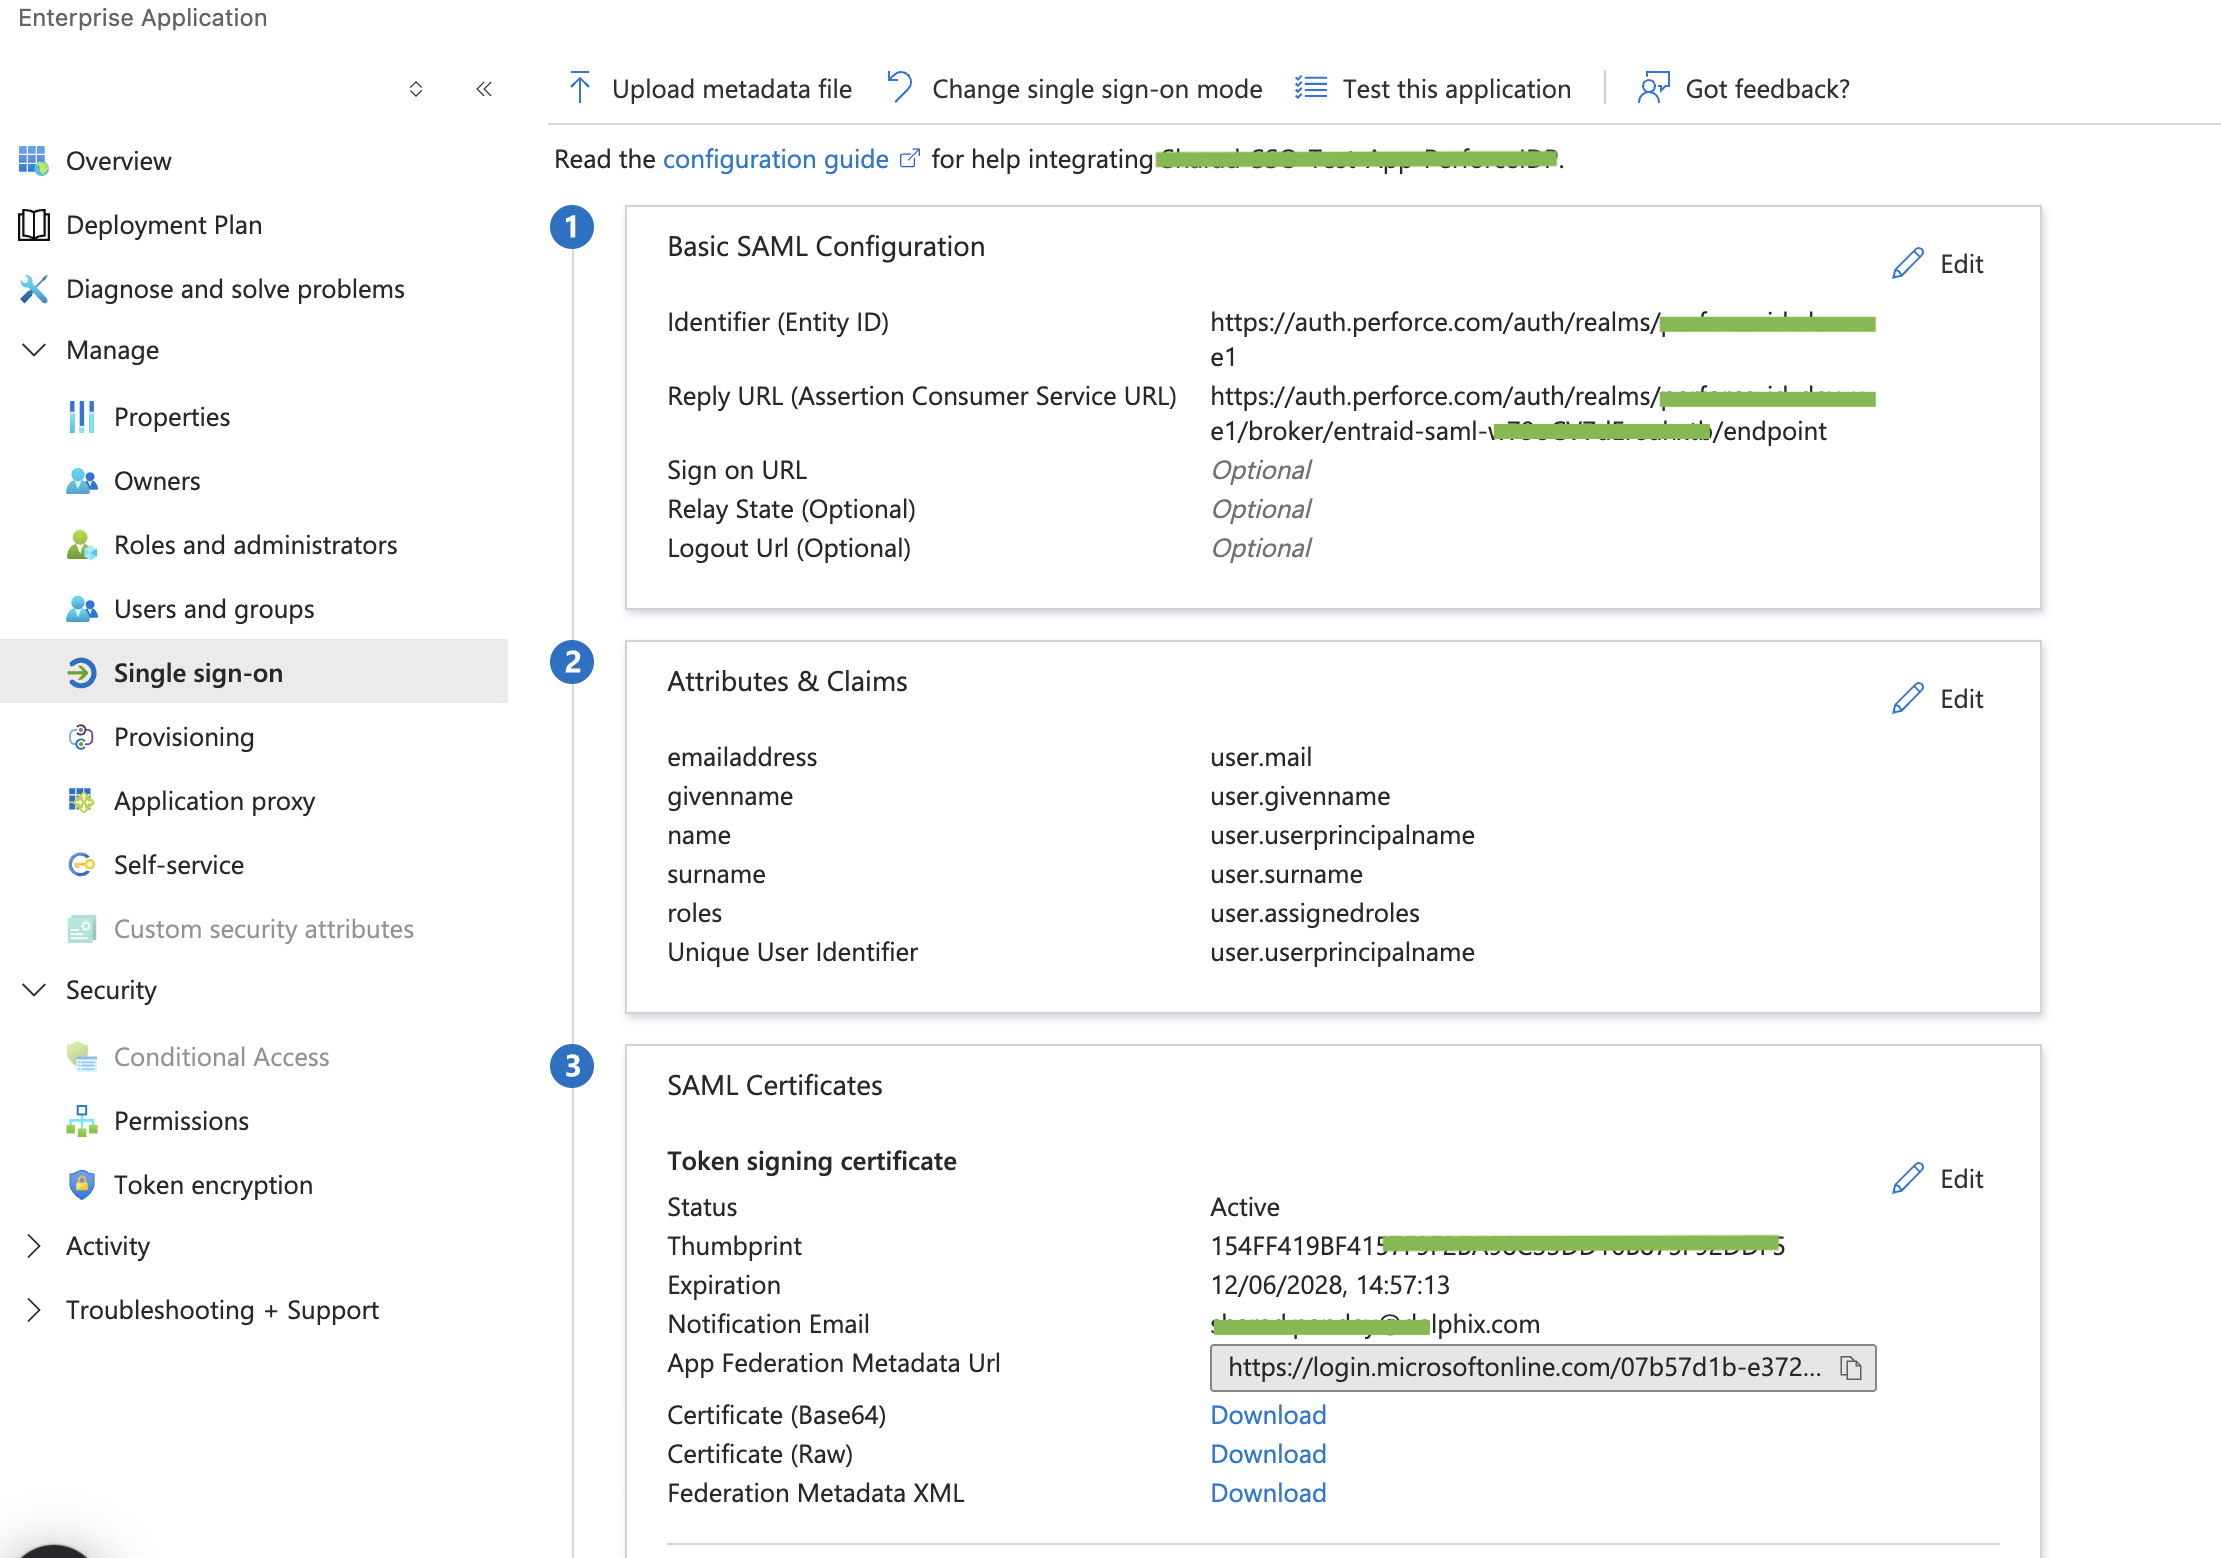Download the Certificate (Base64)
The height and width of the screenshot is (1558, 2221).
point(1268,1415)
